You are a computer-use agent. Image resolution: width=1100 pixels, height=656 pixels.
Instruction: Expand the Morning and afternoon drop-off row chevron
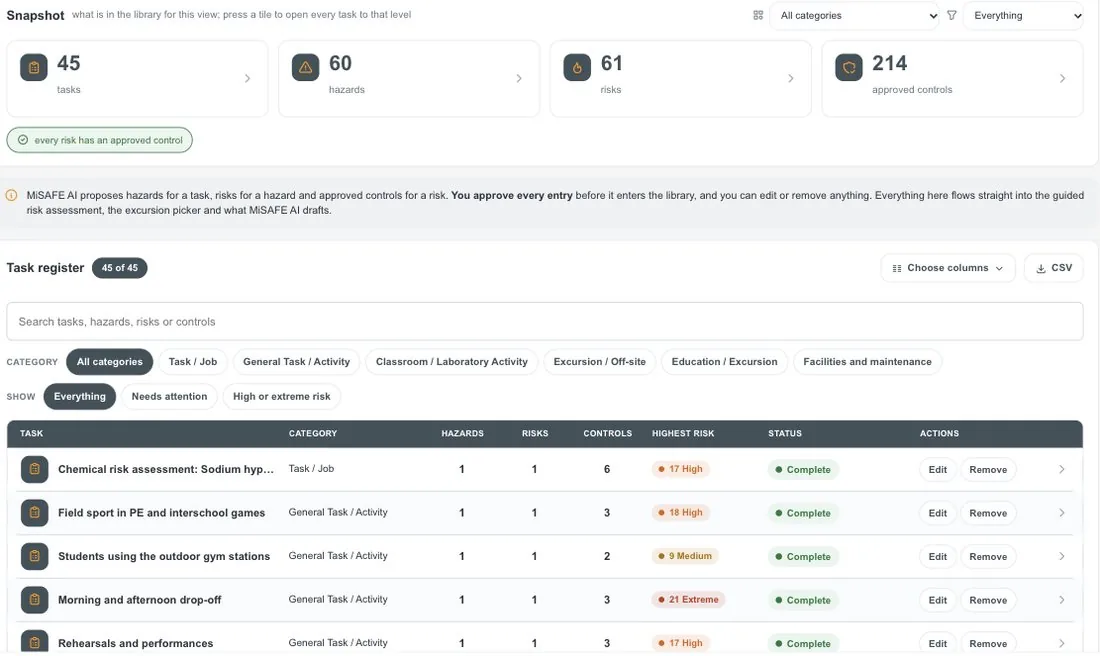point(1061,600)
